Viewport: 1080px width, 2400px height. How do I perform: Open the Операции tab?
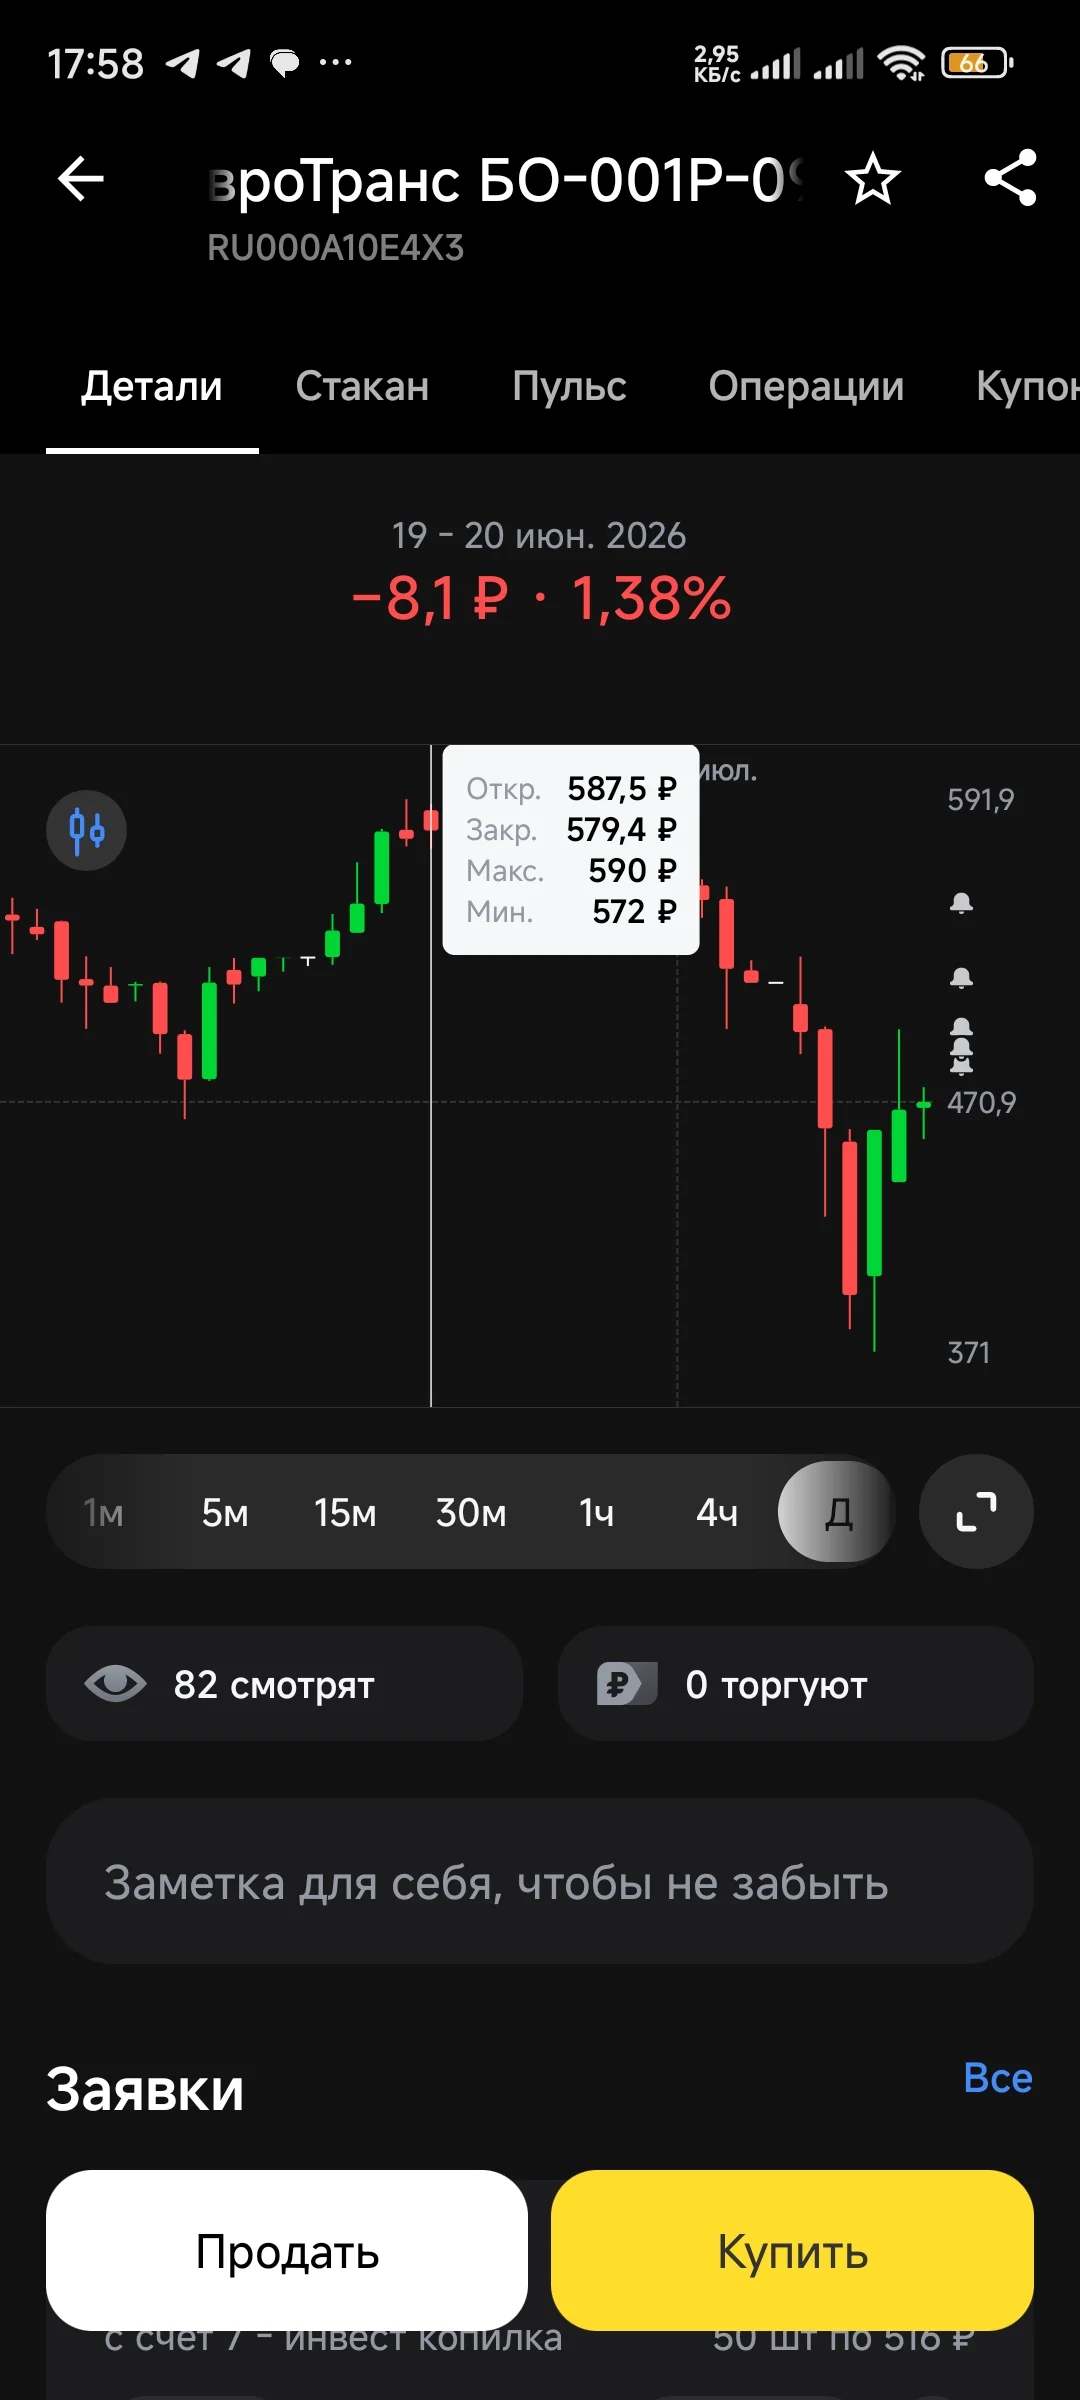click(806, 386)
